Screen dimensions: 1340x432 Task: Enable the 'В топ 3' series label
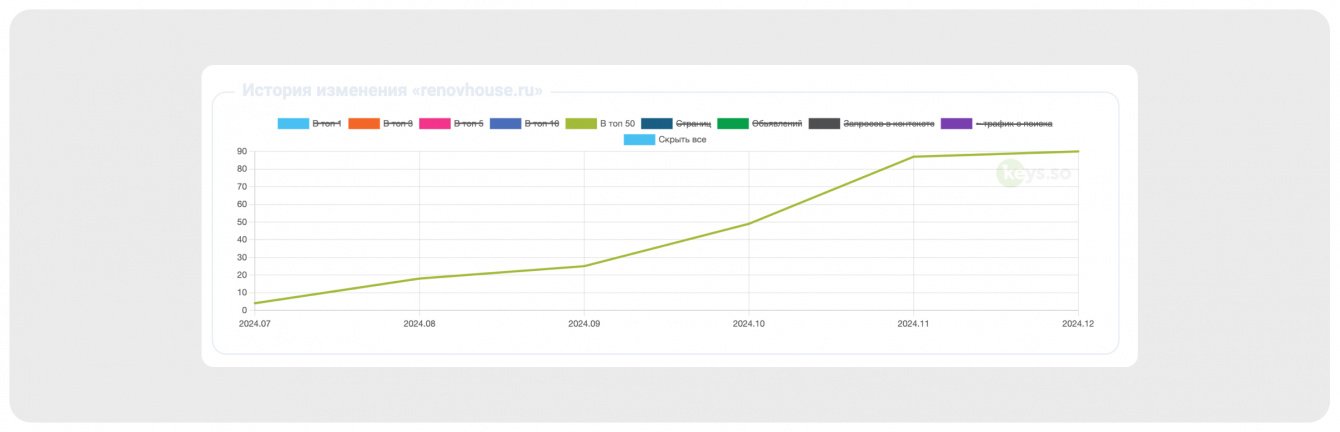(398, 124)
